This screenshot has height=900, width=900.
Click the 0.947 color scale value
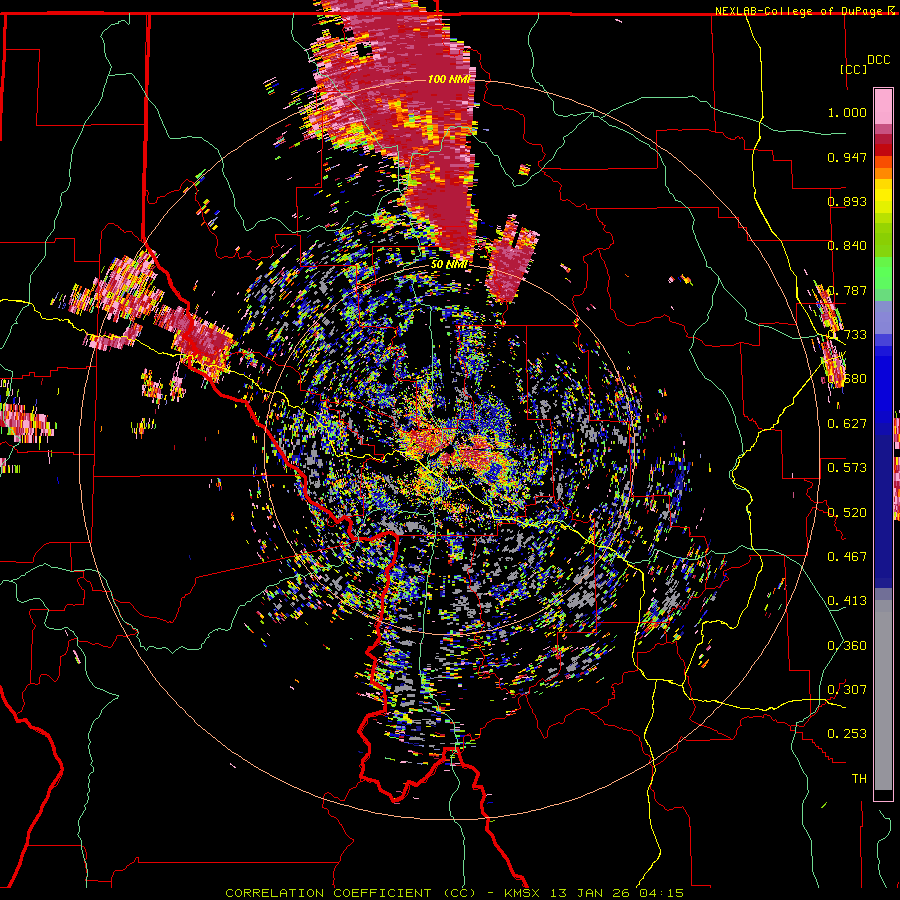tap(847, 157)
